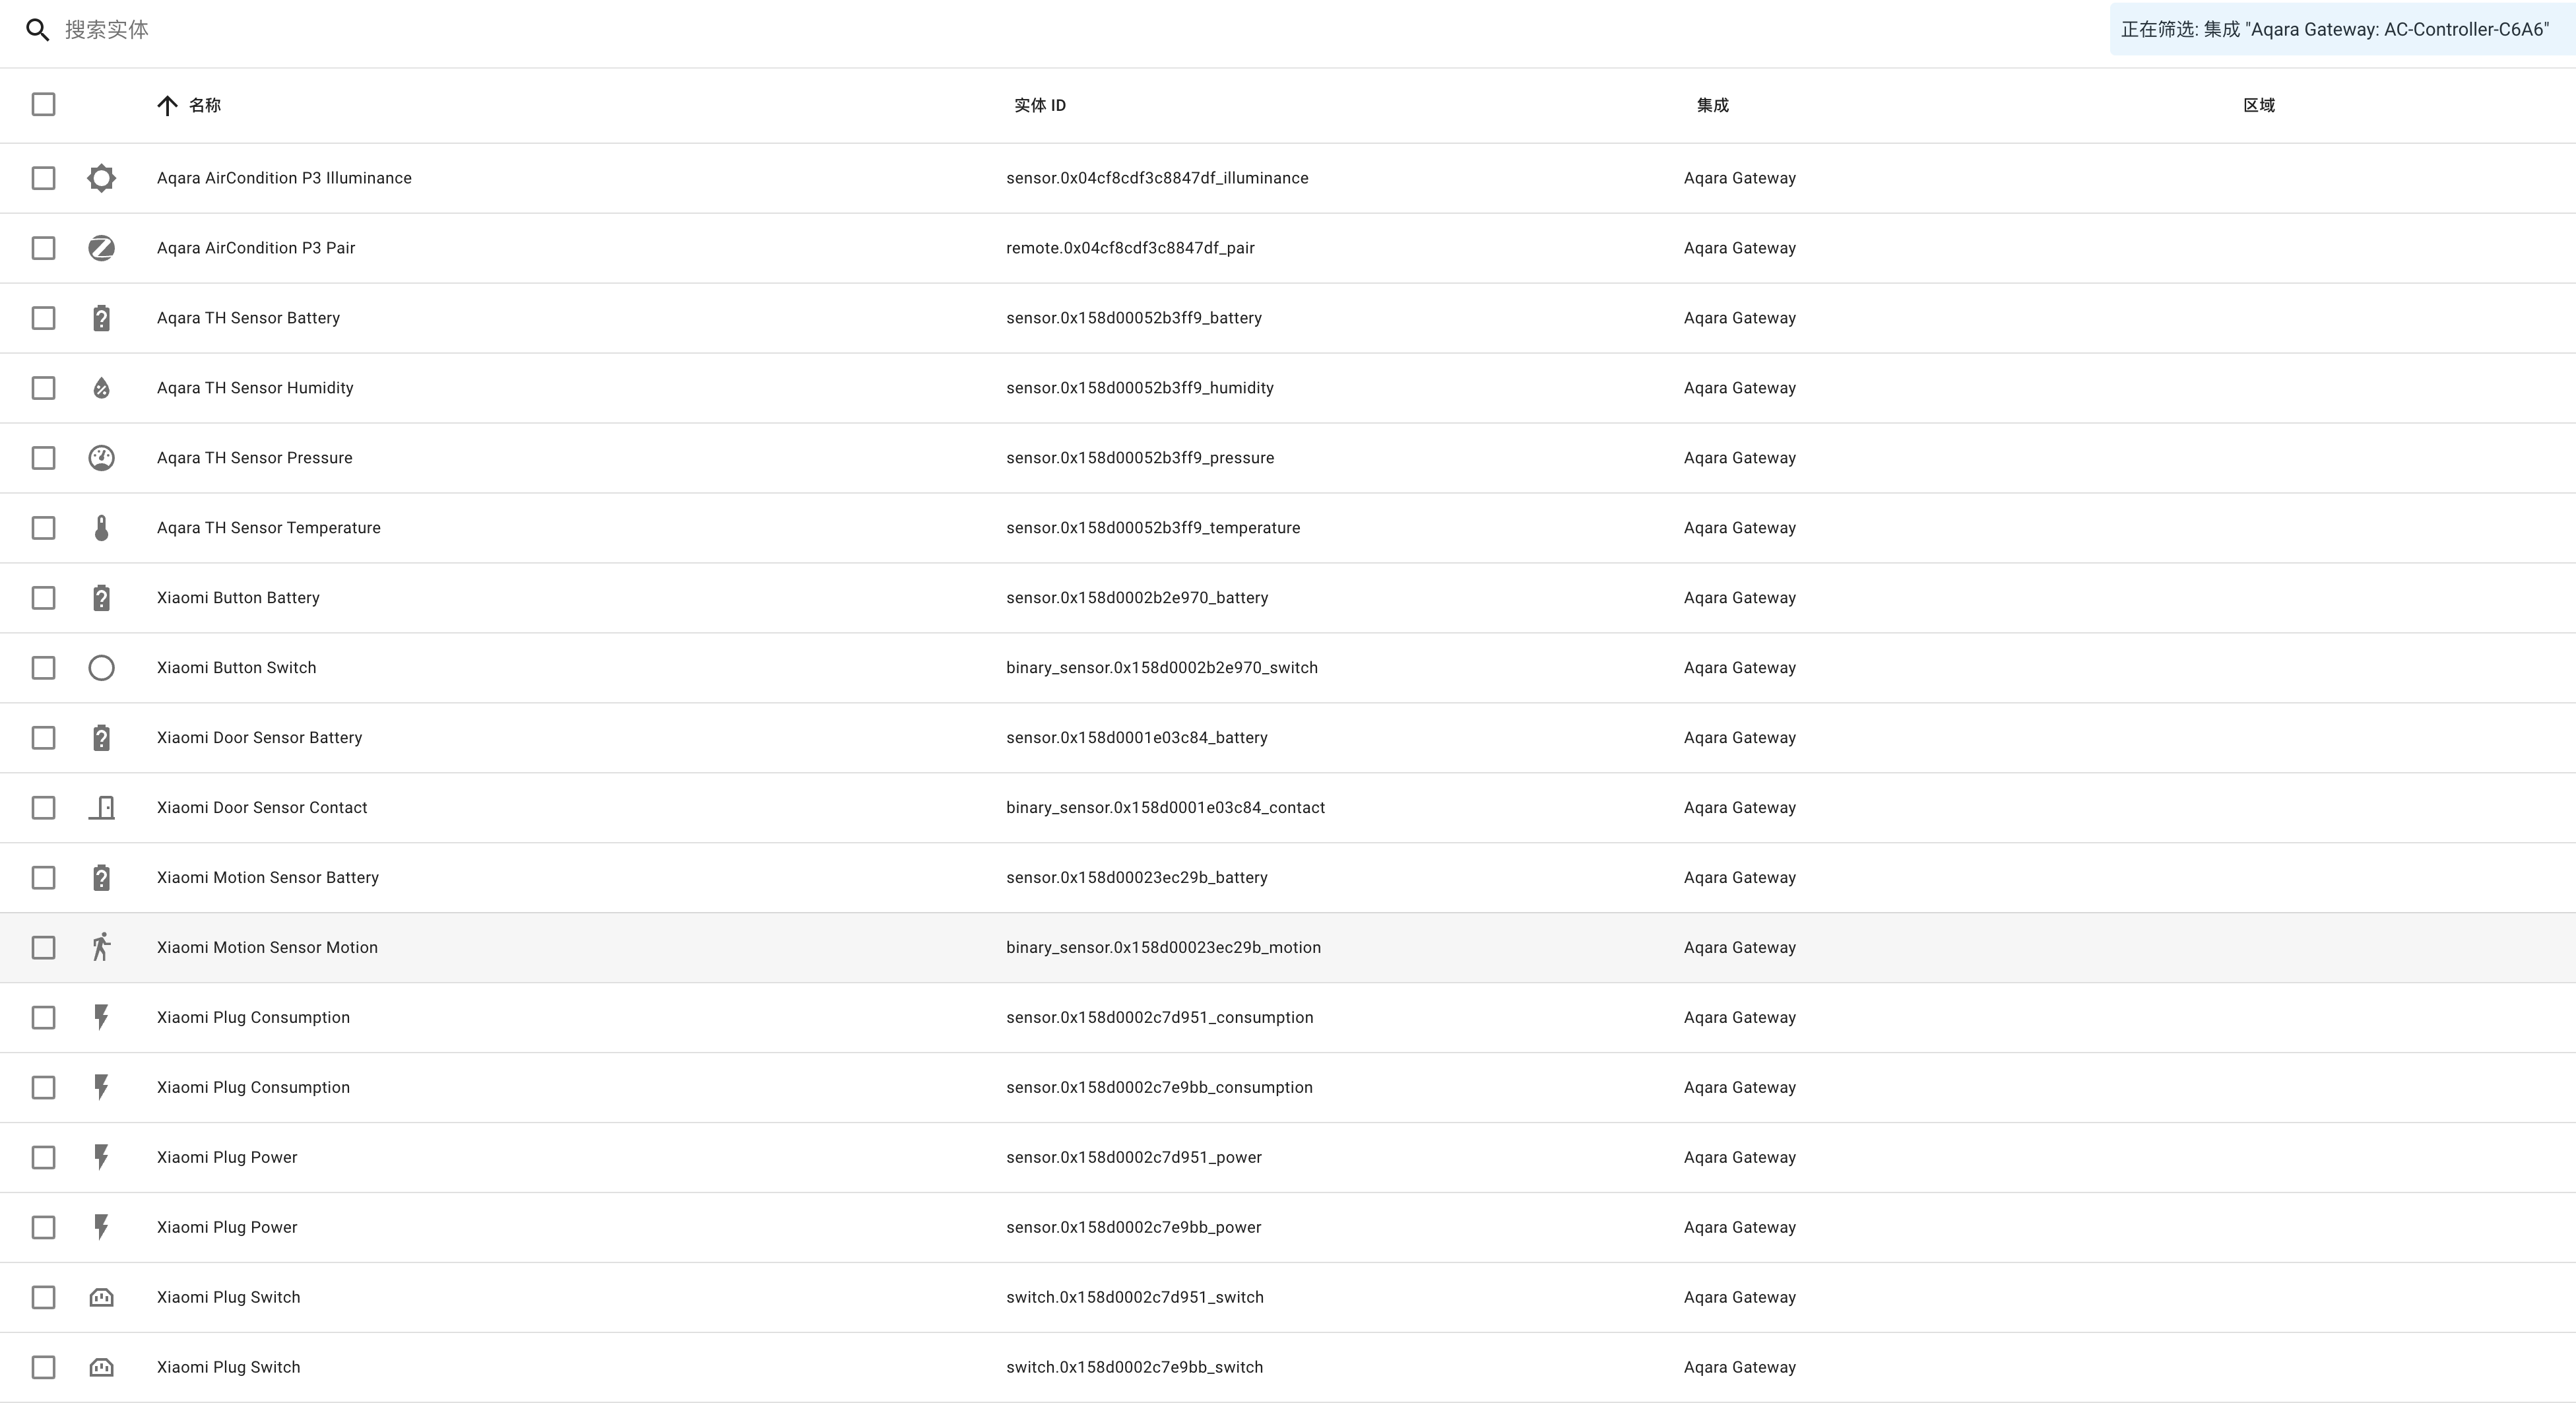Viewport: 2576px width, 1403px height.
Task: Click the door contact icon for Xiaomi Door Sensor
Action: (101, 807)
